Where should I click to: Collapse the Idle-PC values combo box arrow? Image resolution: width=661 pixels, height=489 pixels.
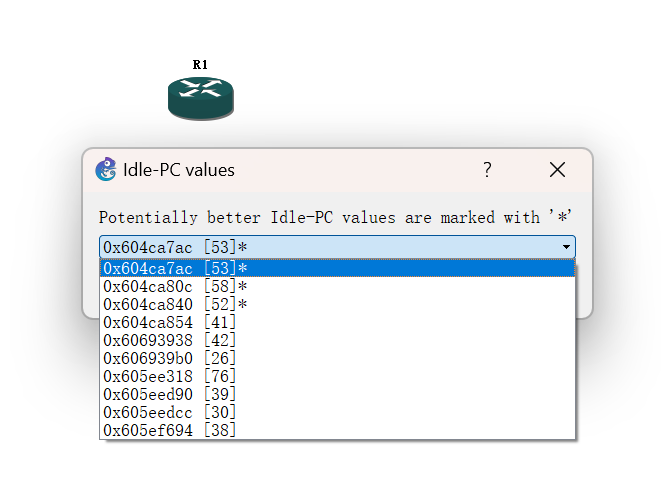(566, 247)
